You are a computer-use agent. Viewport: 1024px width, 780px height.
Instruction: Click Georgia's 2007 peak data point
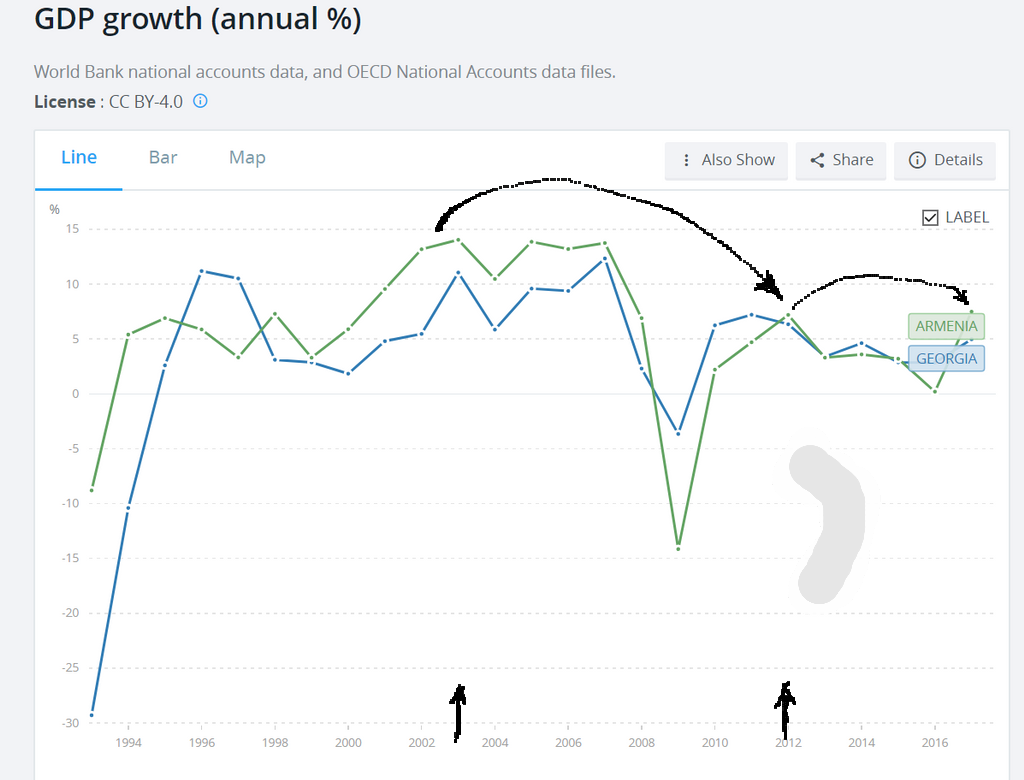coord(605,259)
